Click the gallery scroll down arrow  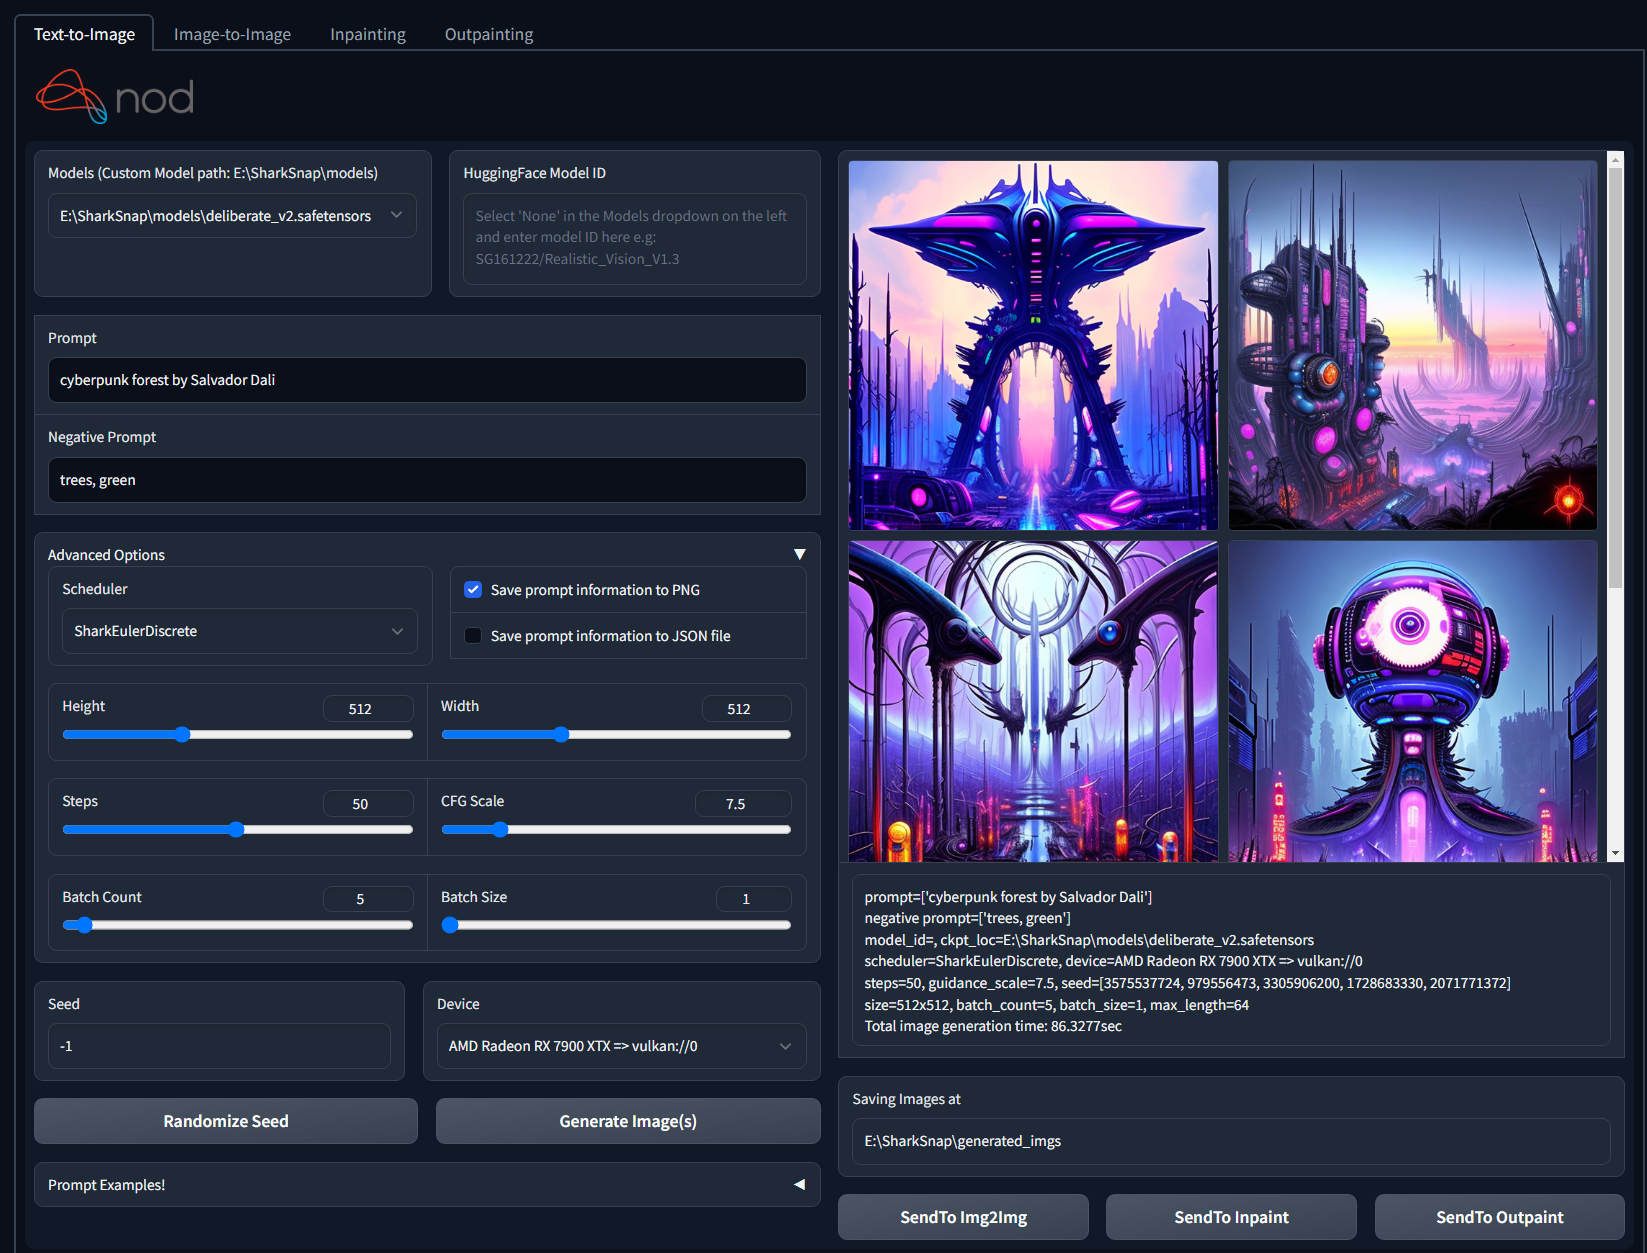(1615, 854)
